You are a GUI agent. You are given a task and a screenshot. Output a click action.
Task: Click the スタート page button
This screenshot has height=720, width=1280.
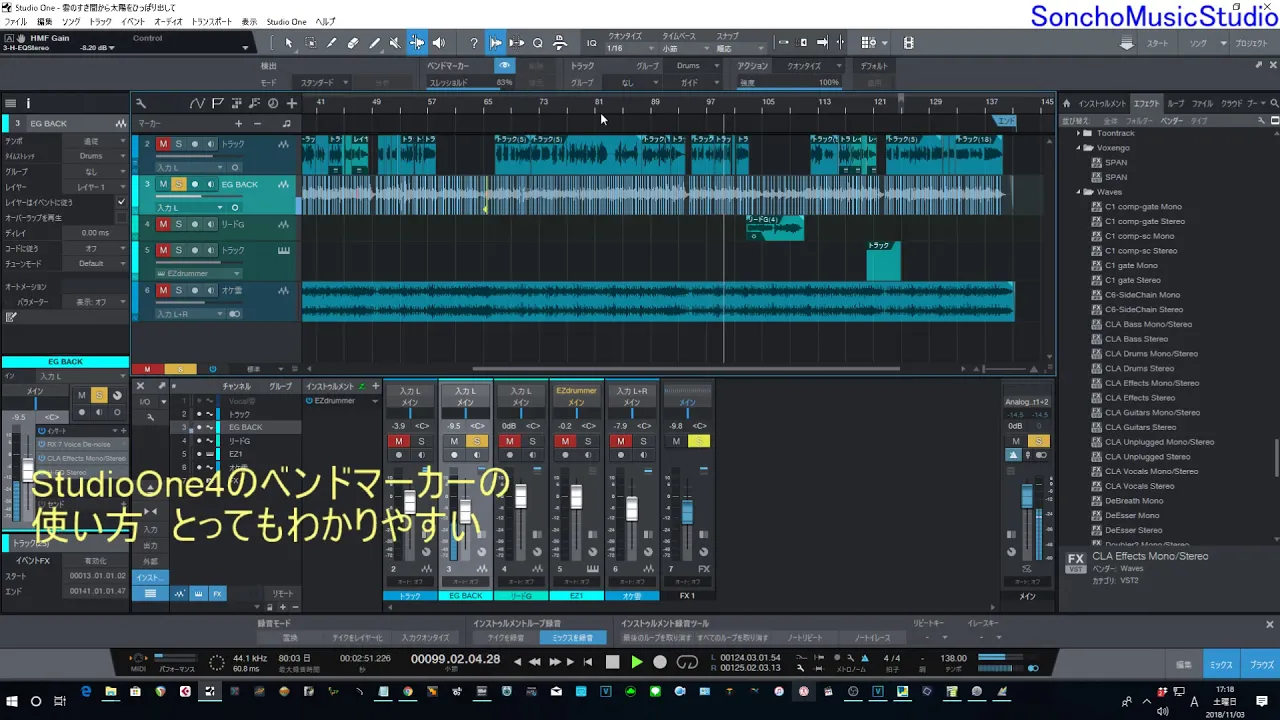point(1157,44)
